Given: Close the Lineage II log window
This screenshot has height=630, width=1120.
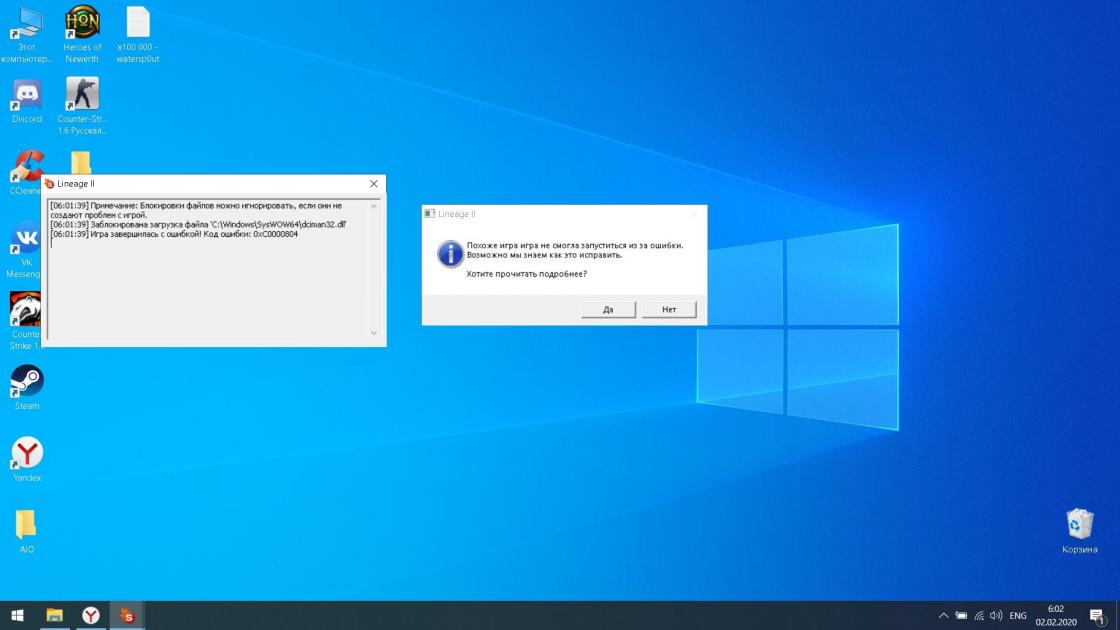Looking at the screenshot, I should tap(374, 184).
